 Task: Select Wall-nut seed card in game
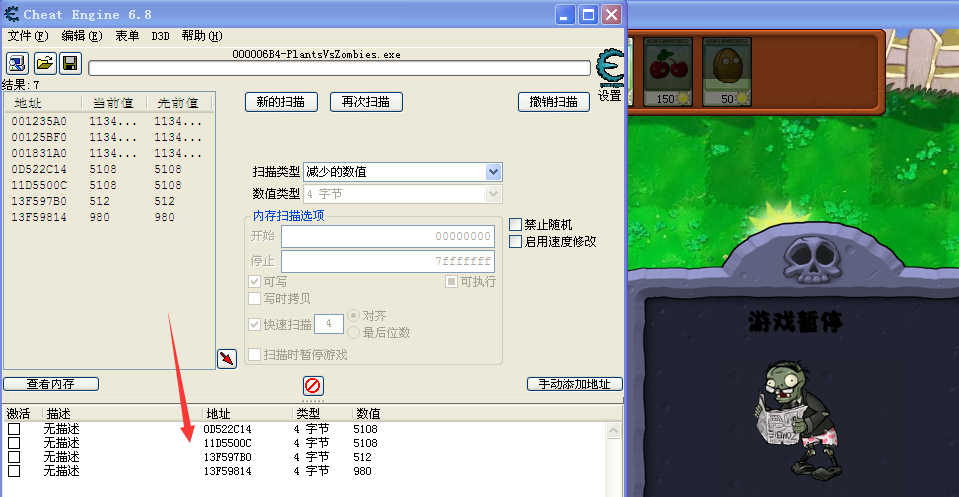(x=727, y=72)
